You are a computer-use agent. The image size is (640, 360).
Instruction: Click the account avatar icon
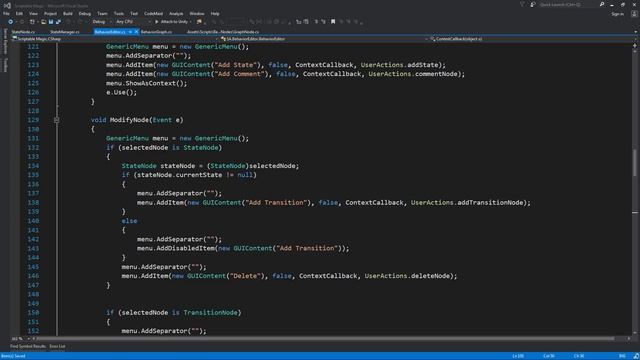coord(634,14)
